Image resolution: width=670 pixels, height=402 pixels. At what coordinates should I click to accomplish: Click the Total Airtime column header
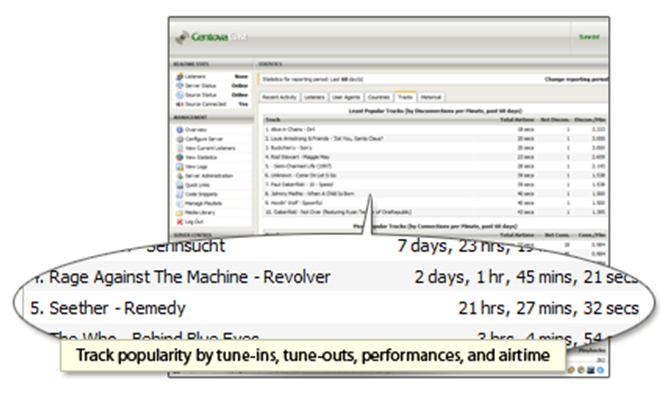(517, 120)
